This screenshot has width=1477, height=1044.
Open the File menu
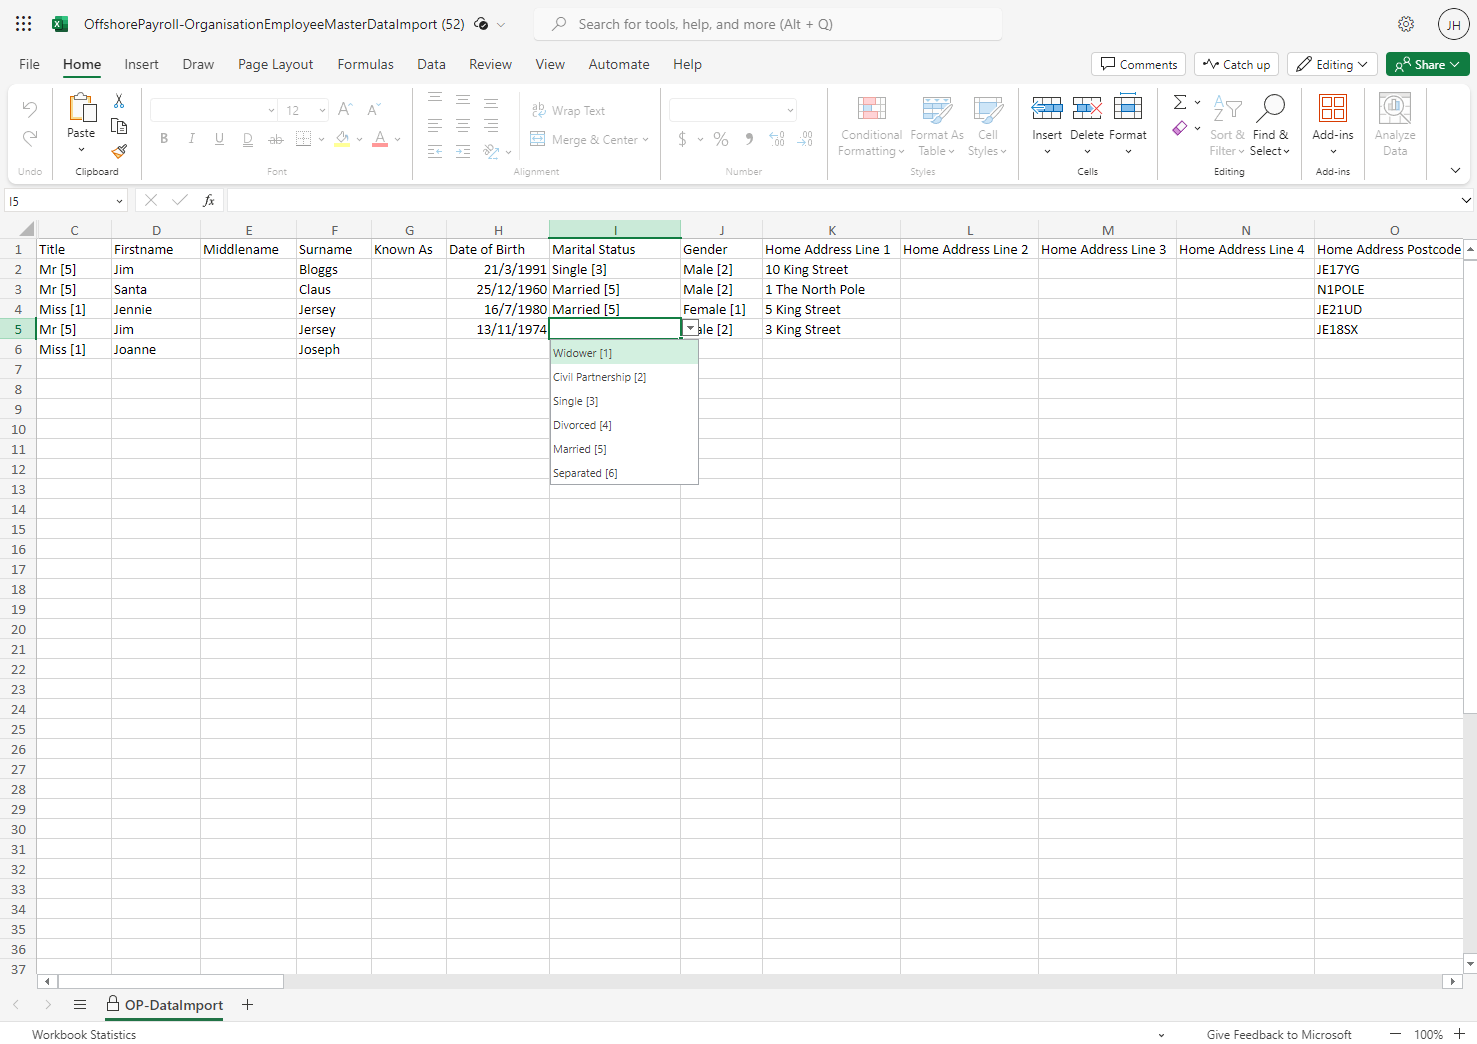(30, 64)
